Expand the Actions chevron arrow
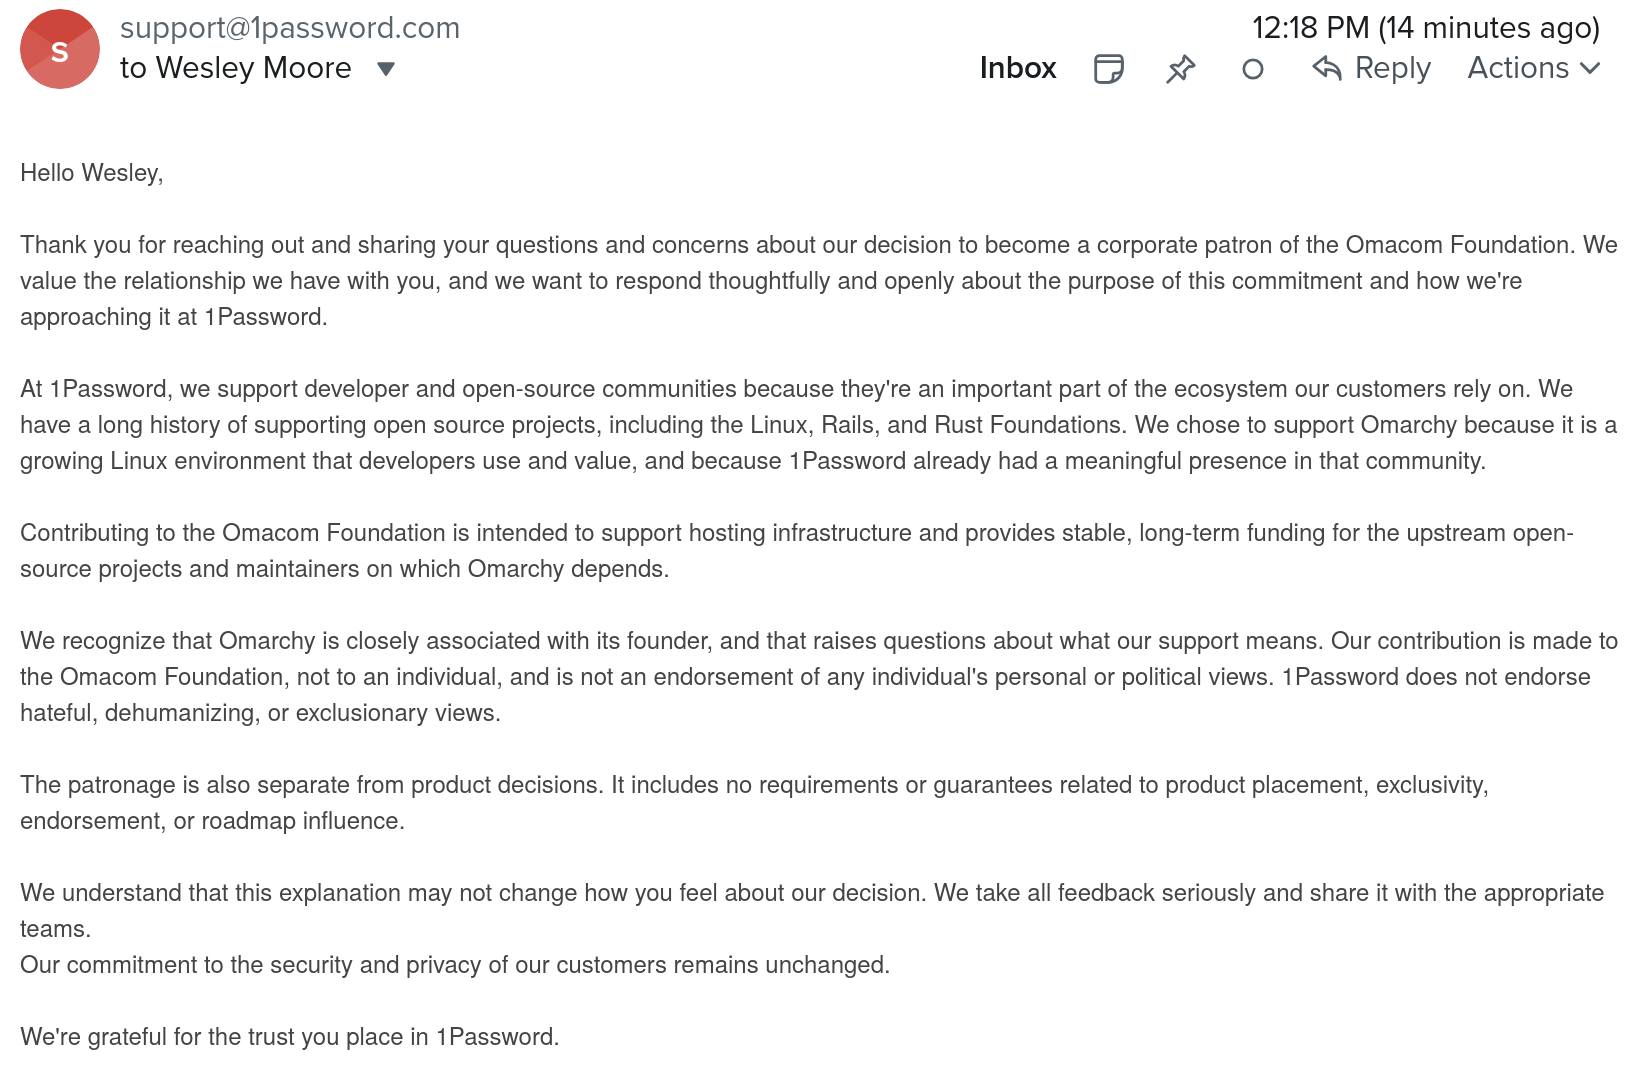 click(1590, 68)
